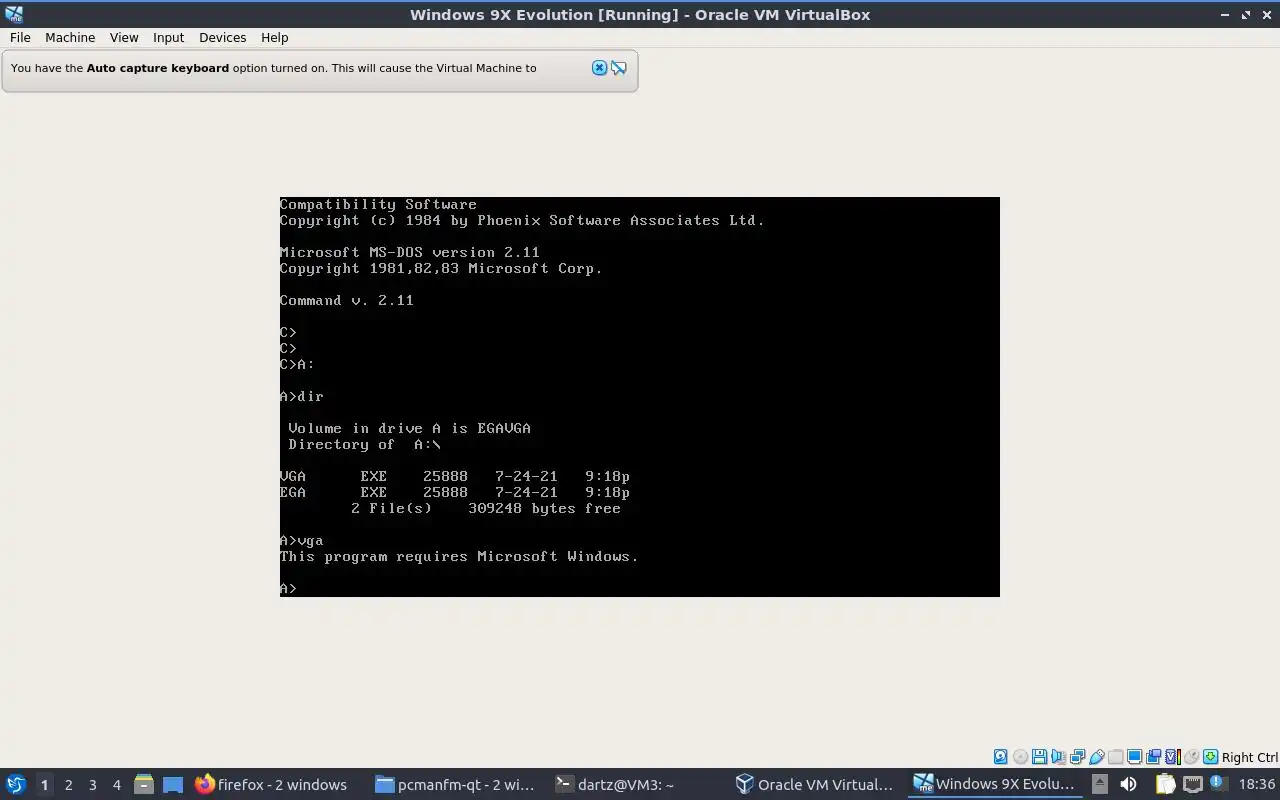Click the recording status icon
This screenshot has width=1280, height=800.
[x=1153, y=757]
